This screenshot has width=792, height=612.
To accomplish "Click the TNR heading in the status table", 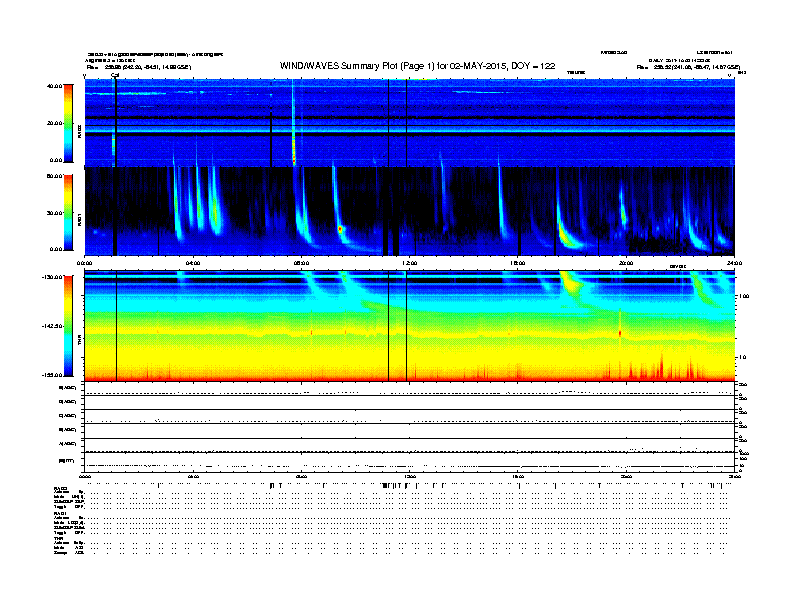I will tap(58, 538).
